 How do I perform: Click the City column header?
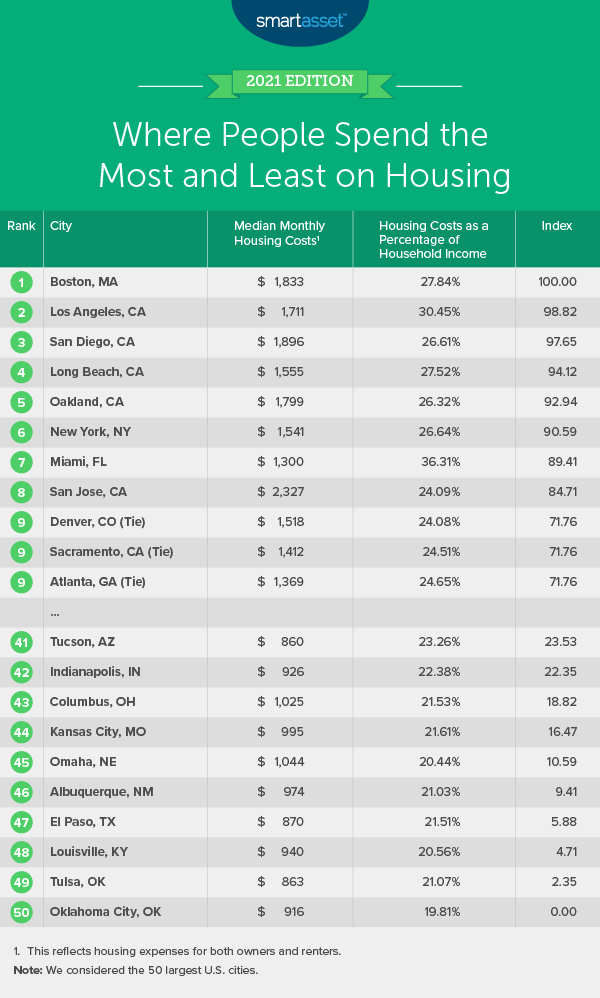coord(61,226)
